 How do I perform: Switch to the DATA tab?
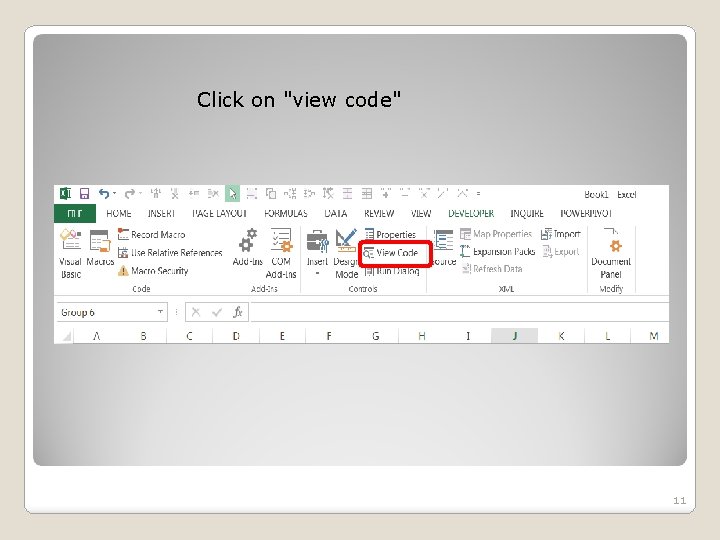tap(336, 214)
